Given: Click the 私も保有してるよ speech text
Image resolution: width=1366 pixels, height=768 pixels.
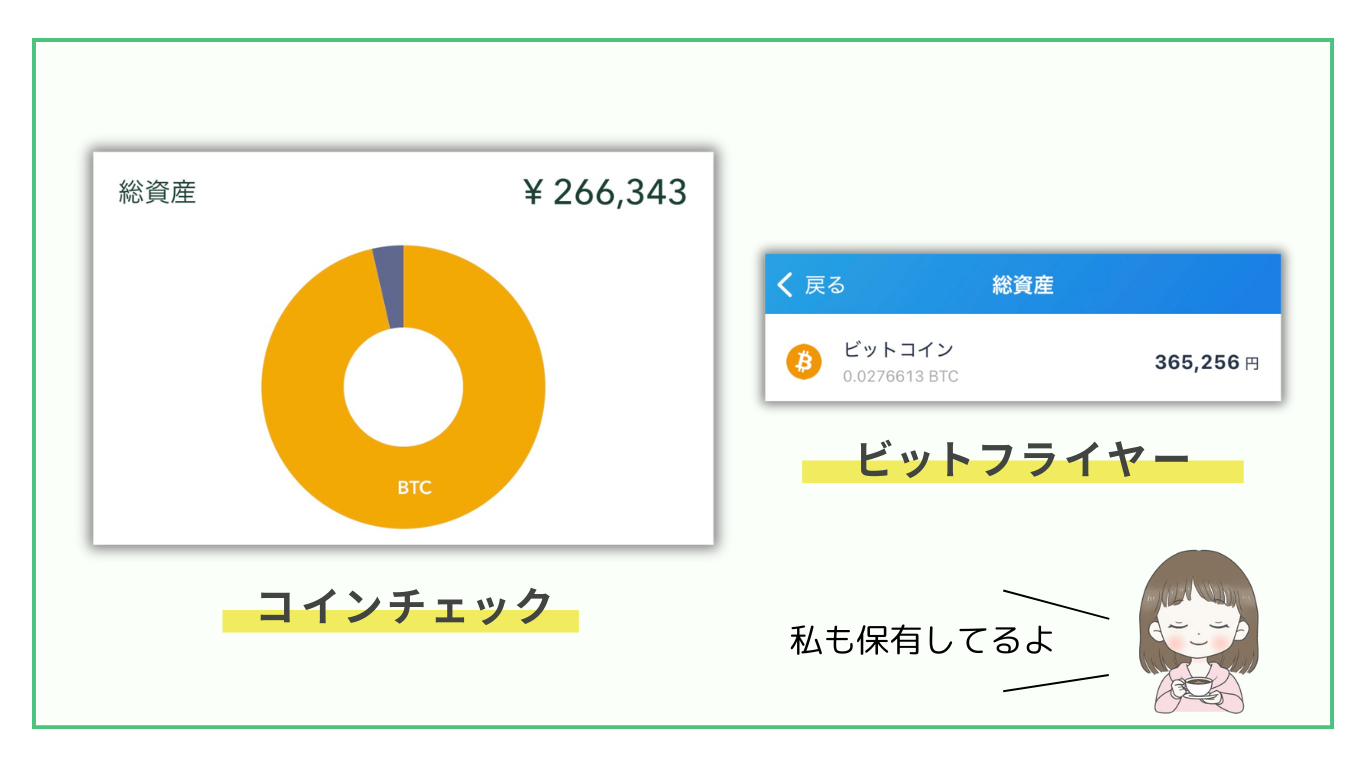Looking at the screenshot, I should 922,639.
